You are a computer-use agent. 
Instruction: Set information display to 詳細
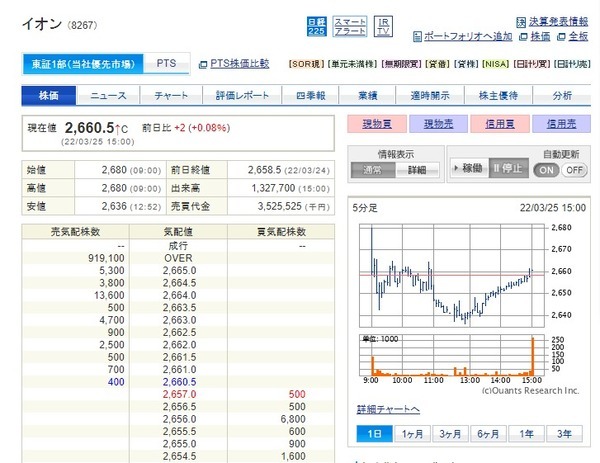[417, 170]
